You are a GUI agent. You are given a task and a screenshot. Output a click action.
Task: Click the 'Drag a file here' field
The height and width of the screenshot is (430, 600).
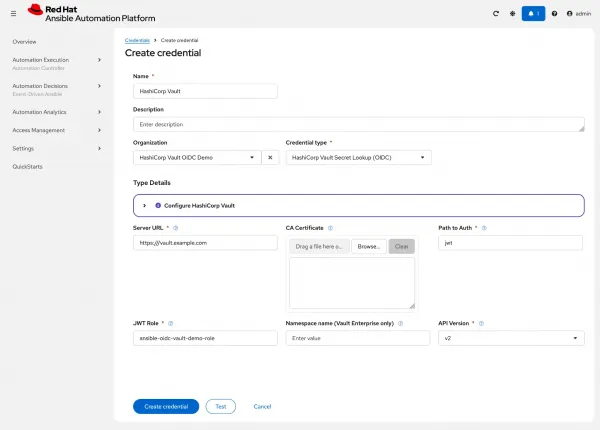pos(319,246)
